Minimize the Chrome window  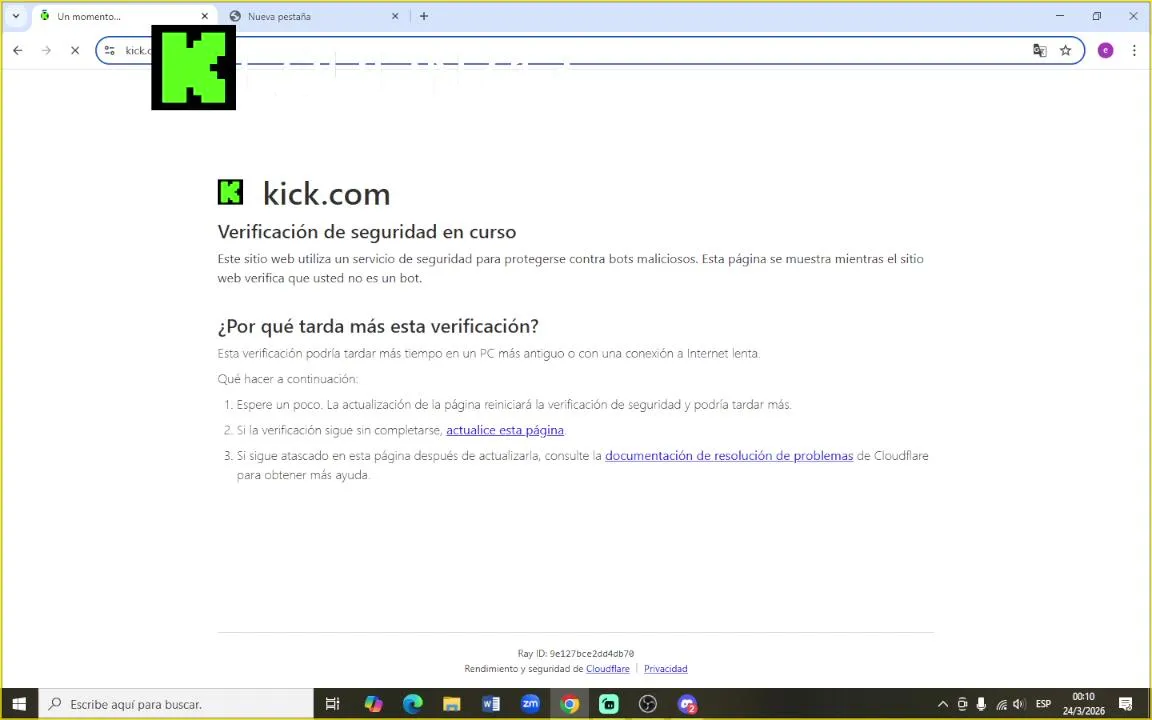click(x=1060, y=15)
